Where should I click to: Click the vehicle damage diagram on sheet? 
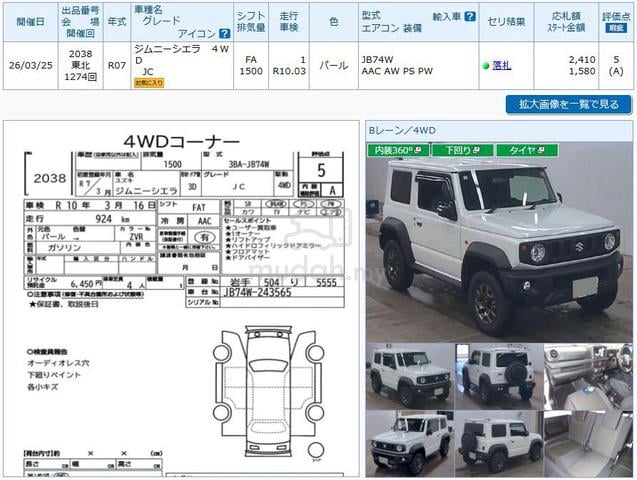pos(269,392)
